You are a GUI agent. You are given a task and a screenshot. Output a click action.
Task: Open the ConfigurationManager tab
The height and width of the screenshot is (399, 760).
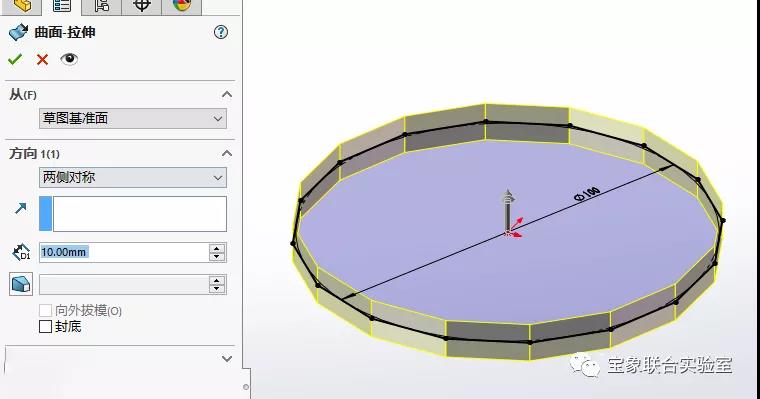tap(101, 5)
